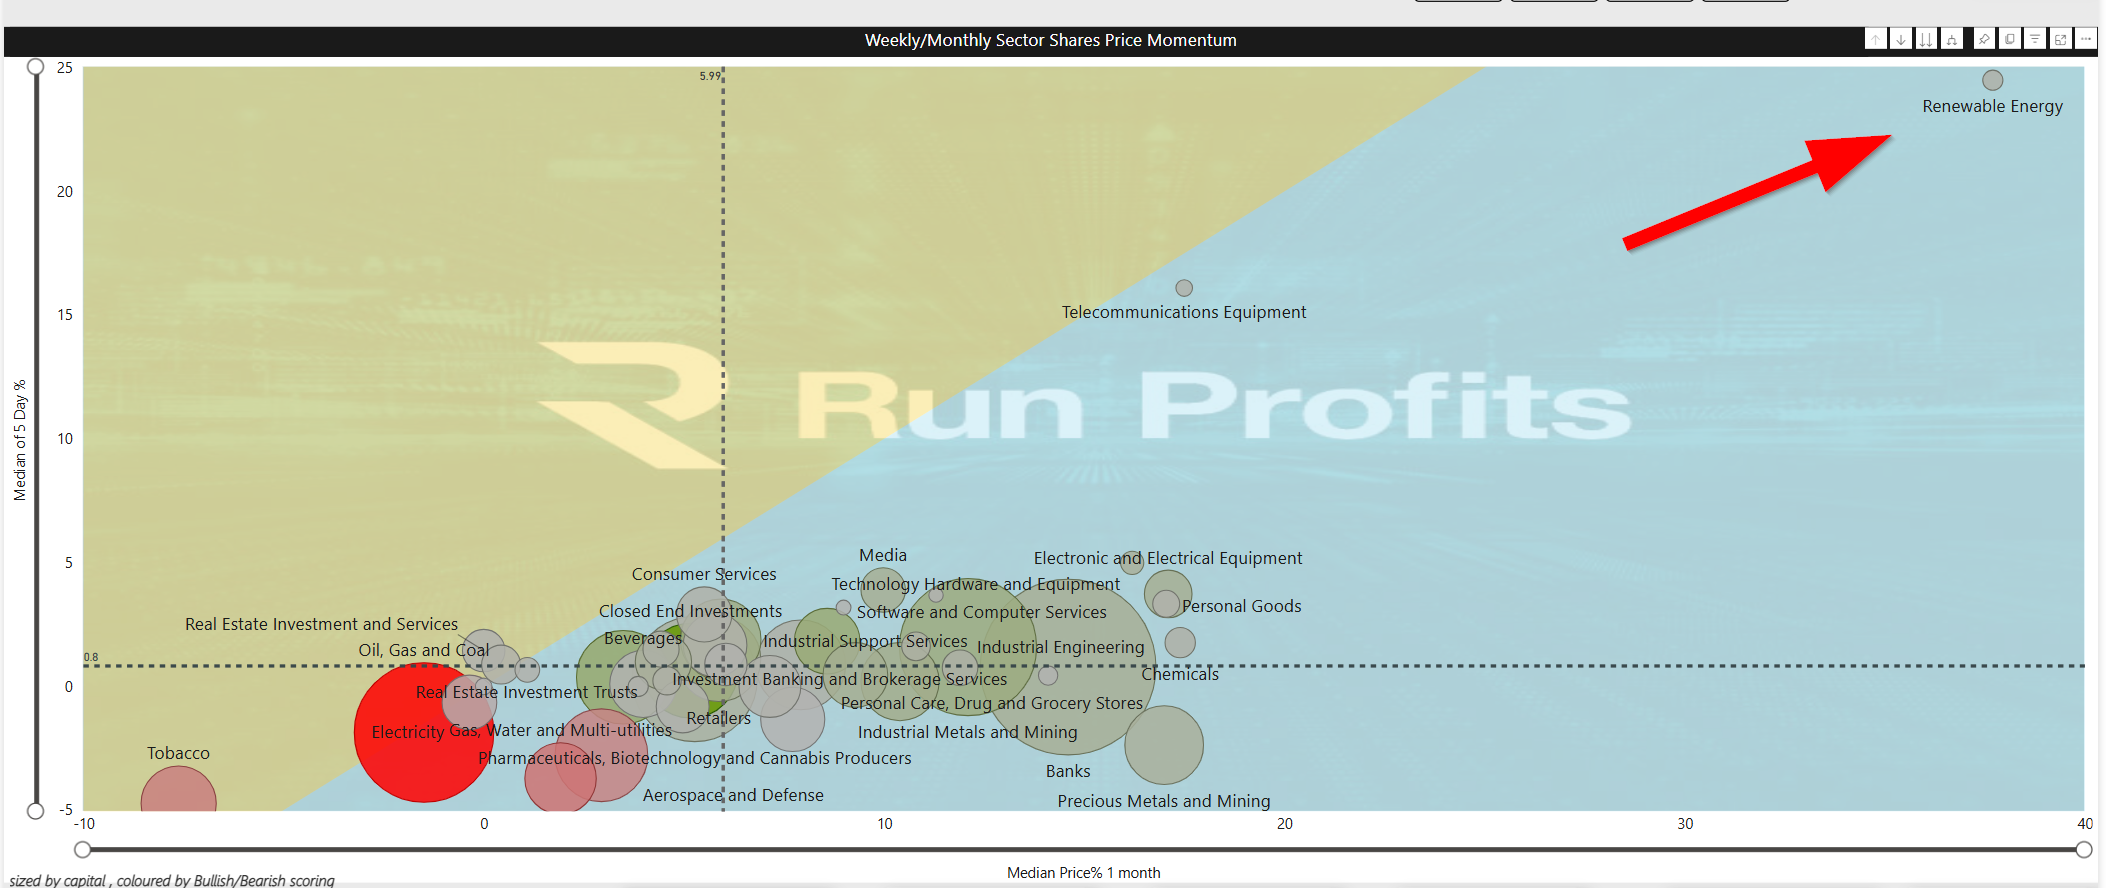
Task: Grab the bottom handle of vertical zoom slider
Action: pyautogui.click(x=36, y=810)
